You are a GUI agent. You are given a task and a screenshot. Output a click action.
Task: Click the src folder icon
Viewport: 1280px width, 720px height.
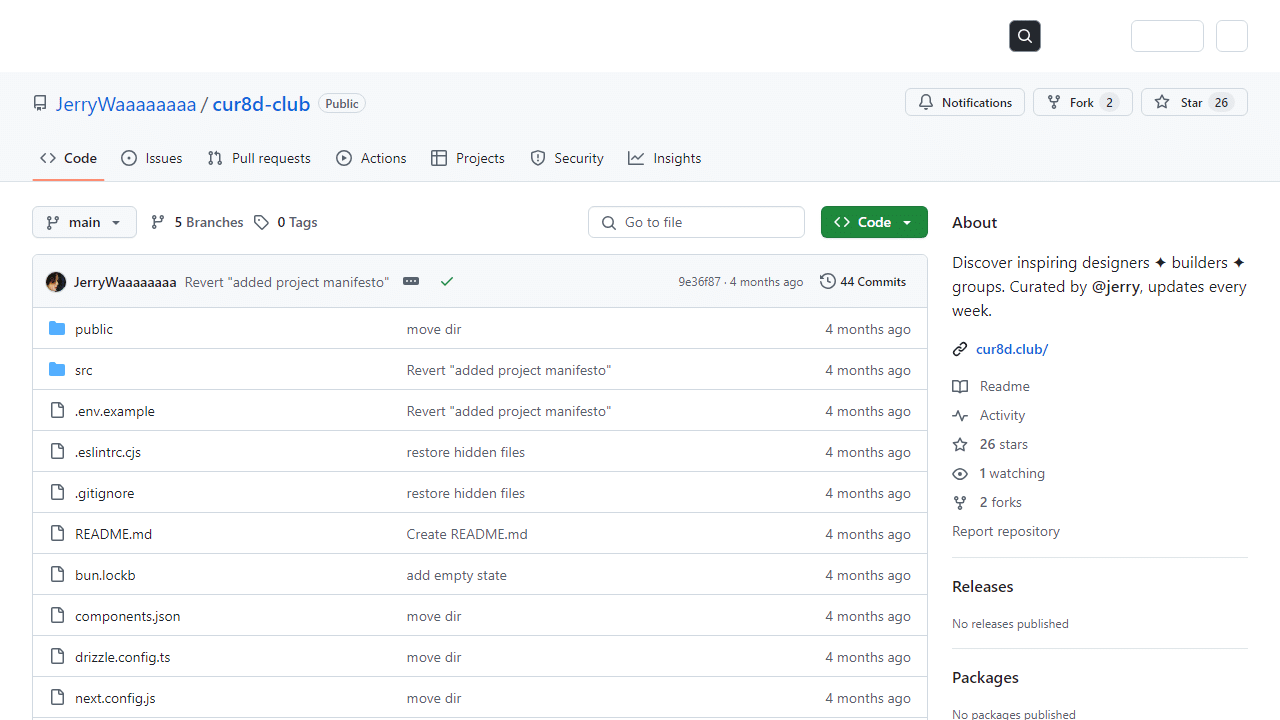[57, 370]
